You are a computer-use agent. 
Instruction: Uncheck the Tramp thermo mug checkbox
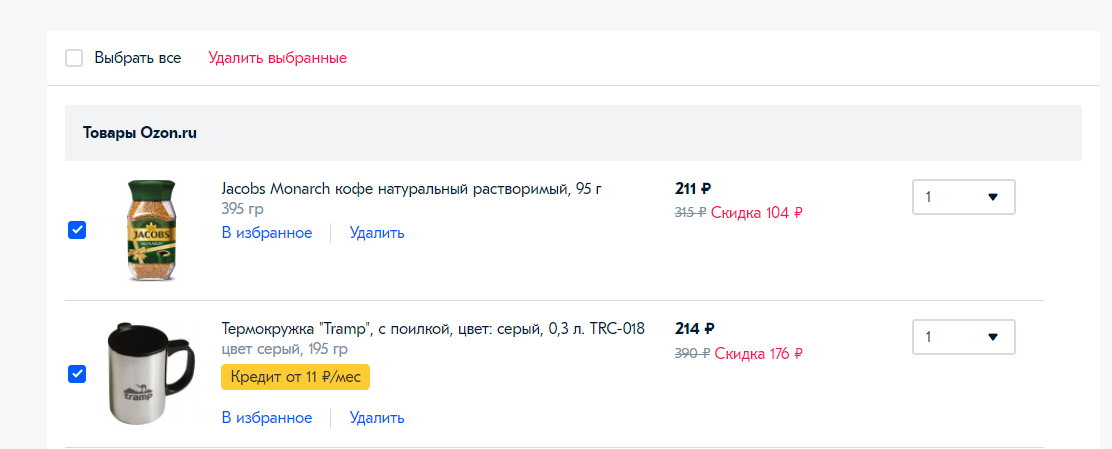[77, 374]
